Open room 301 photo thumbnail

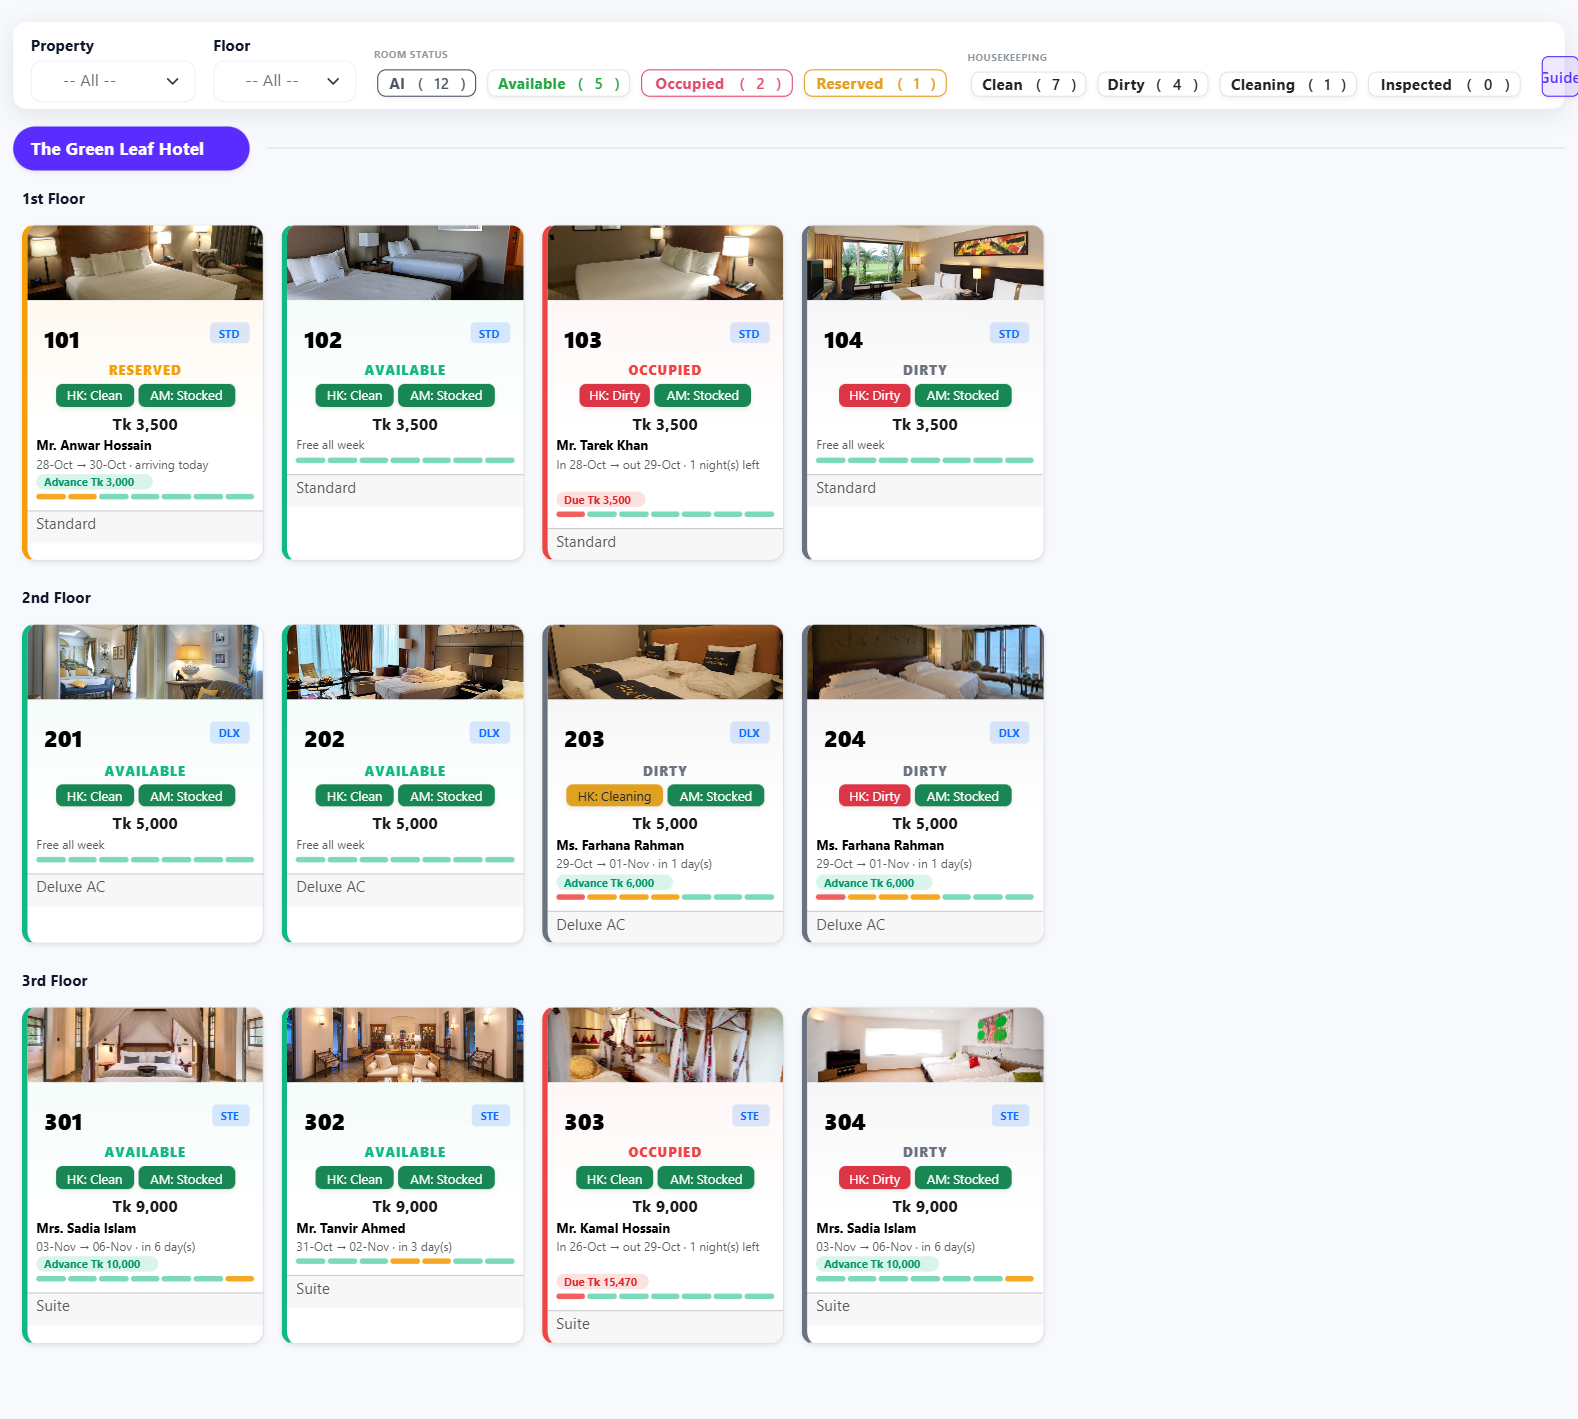pos(145,1045)
